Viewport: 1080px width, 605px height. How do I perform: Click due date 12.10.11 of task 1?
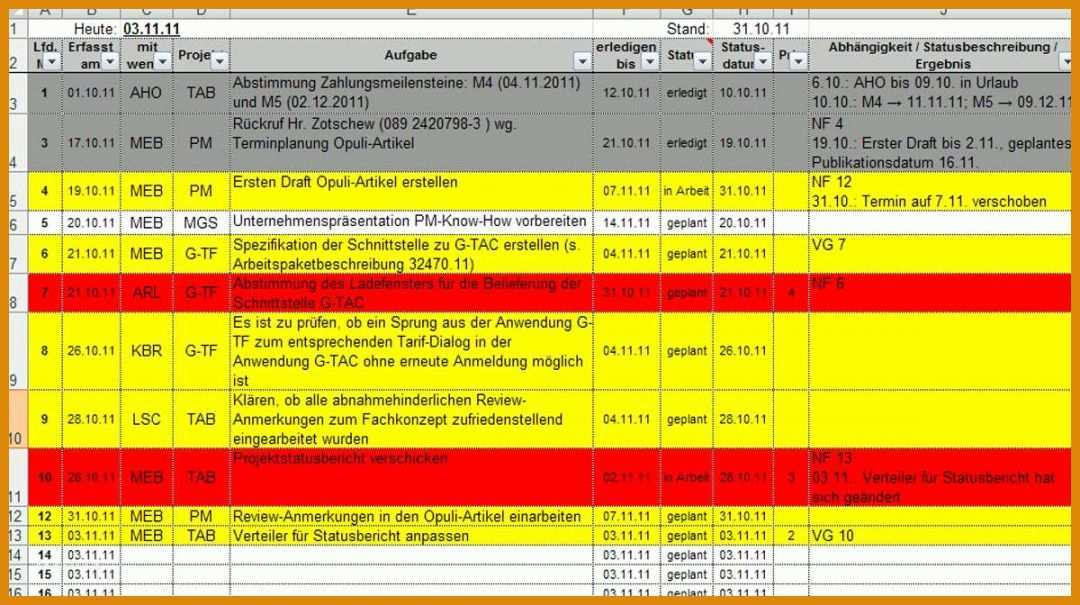point(626,92)
